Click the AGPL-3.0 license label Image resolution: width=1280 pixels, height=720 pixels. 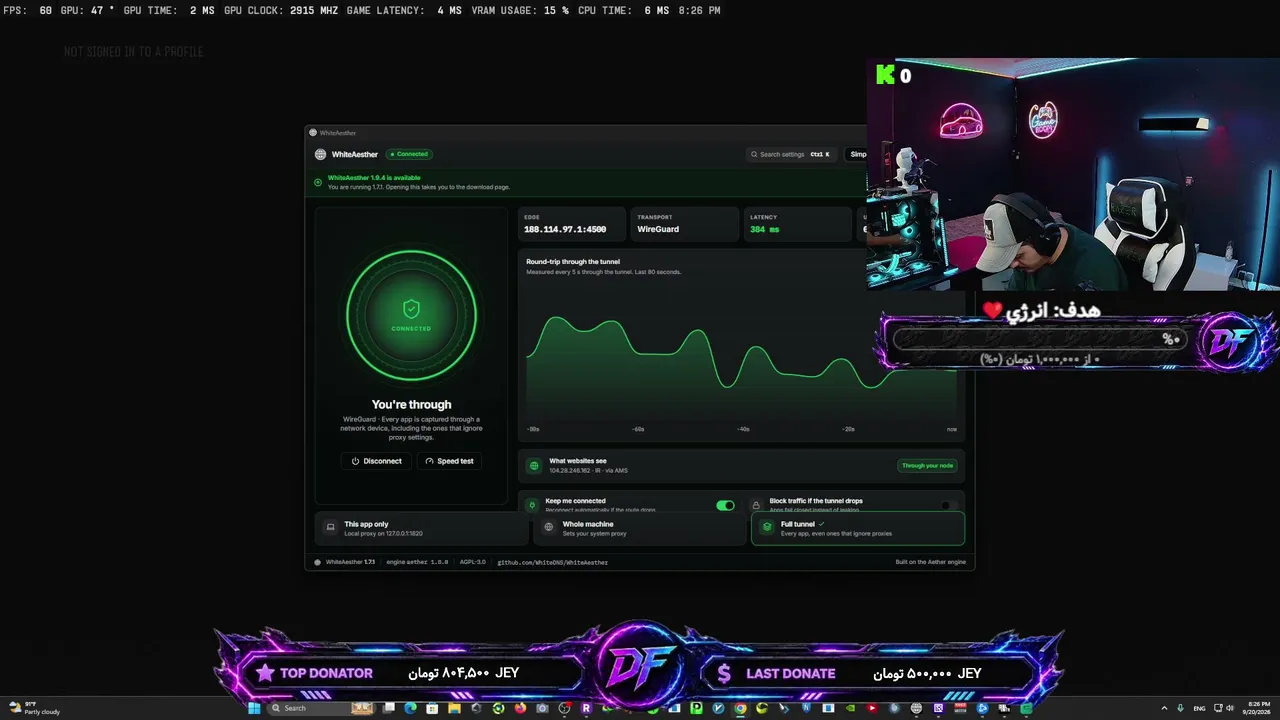pos(473,562)
